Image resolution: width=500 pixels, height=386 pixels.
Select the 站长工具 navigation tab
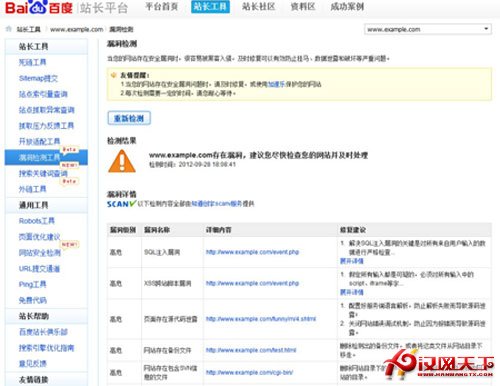pyautogui.click(x=210, y=7)
